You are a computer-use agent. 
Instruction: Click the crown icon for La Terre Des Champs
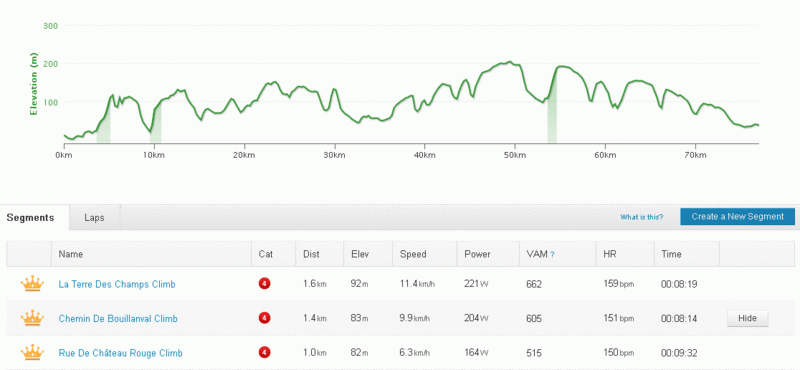(x=32, y=284)
